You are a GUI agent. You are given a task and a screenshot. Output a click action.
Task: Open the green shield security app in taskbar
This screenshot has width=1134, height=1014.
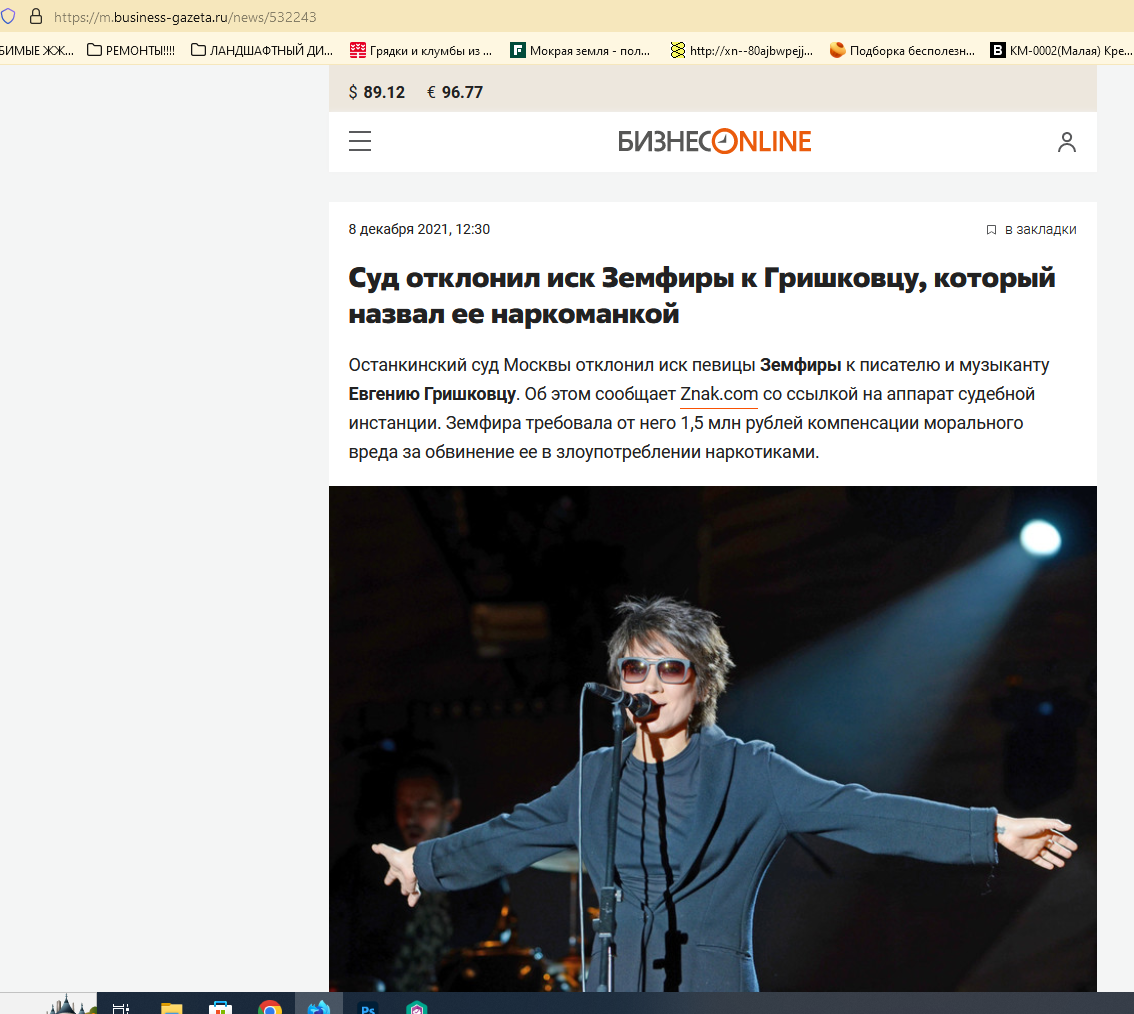[417, 1006]
